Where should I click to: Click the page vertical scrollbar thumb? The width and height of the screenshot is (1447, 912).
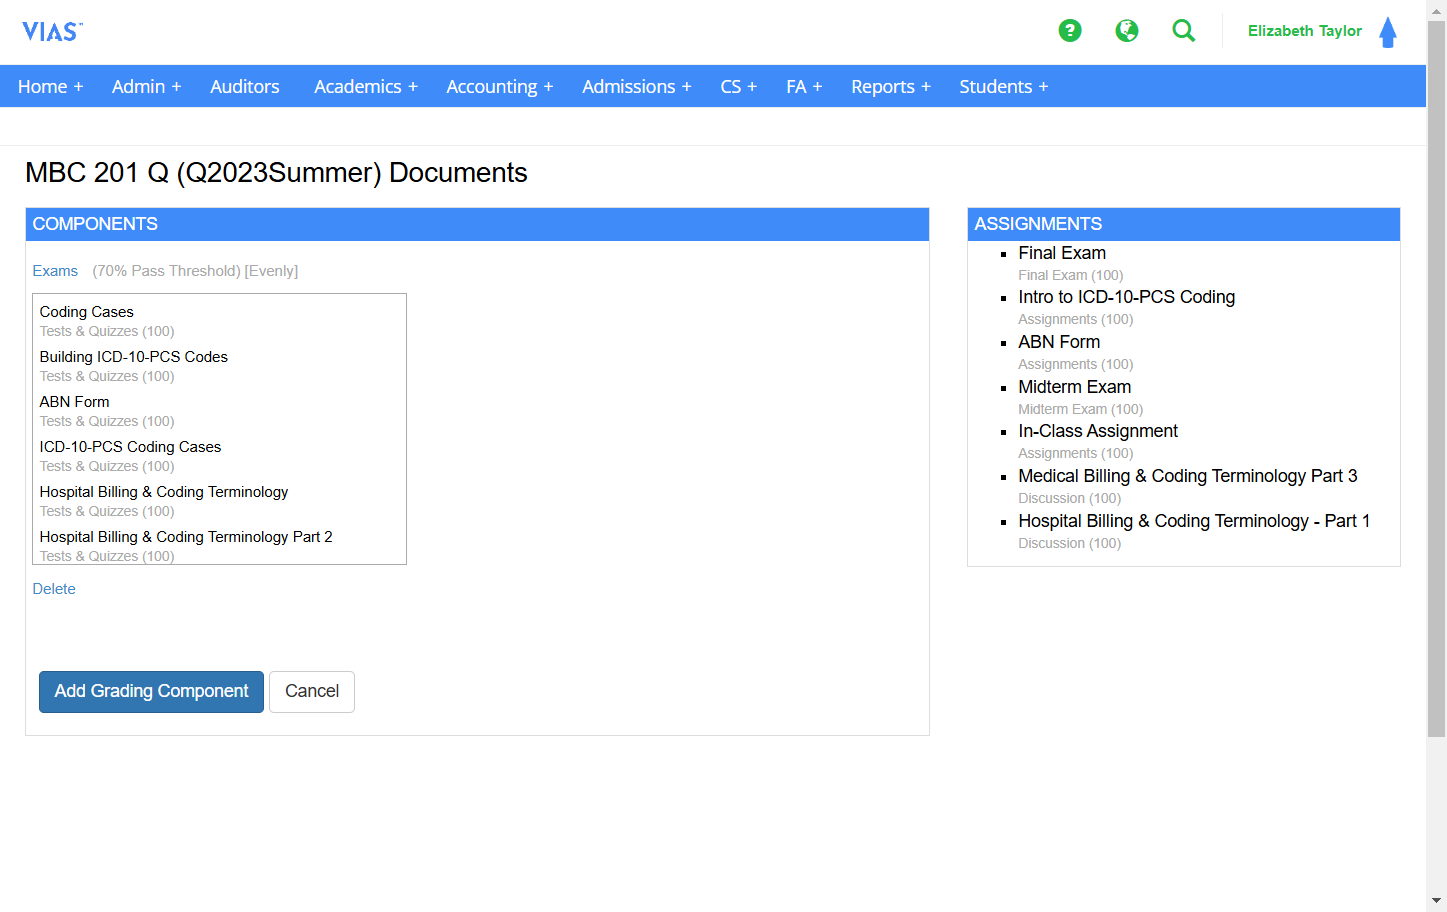pos(1436,378)
